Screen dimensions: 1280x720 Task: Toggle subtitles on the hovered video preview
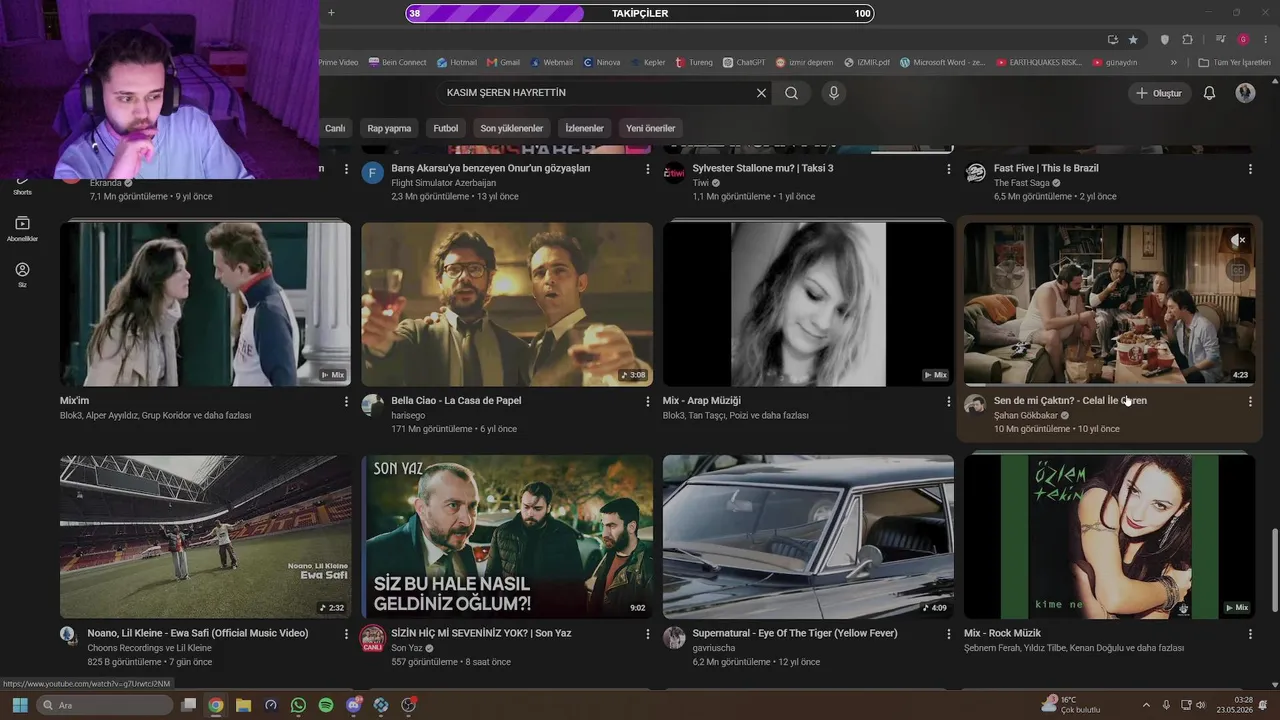point(1238,270)
